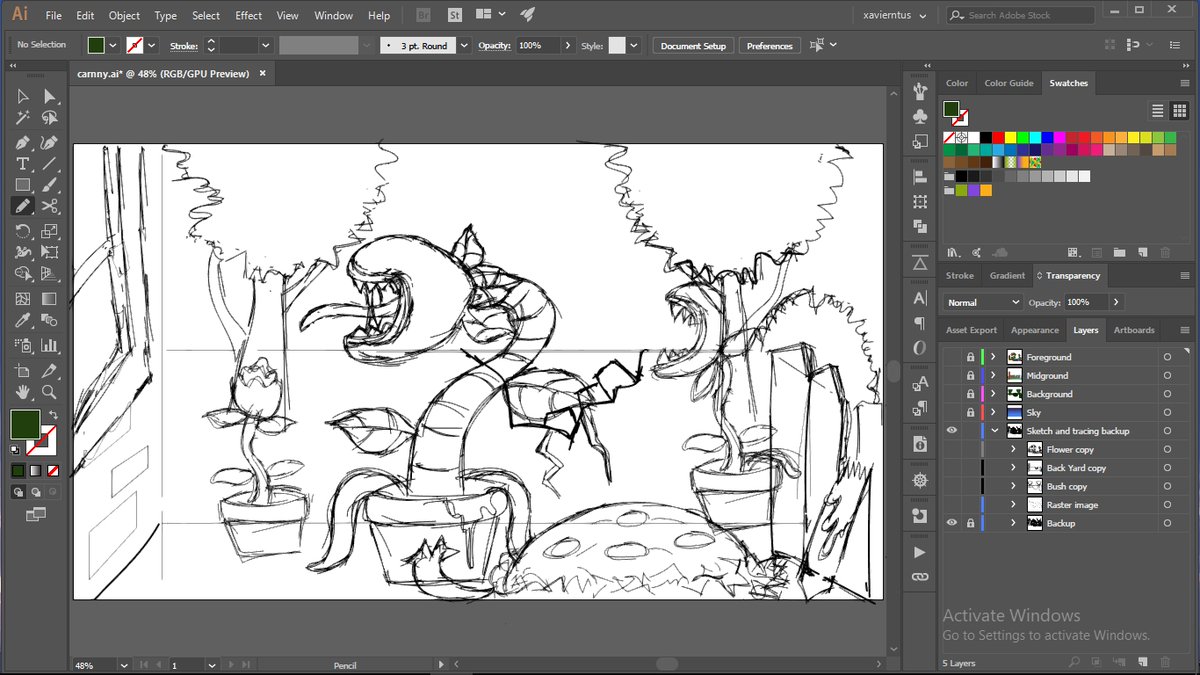Open the blending mode Normal dropdown

click(983, 302)
